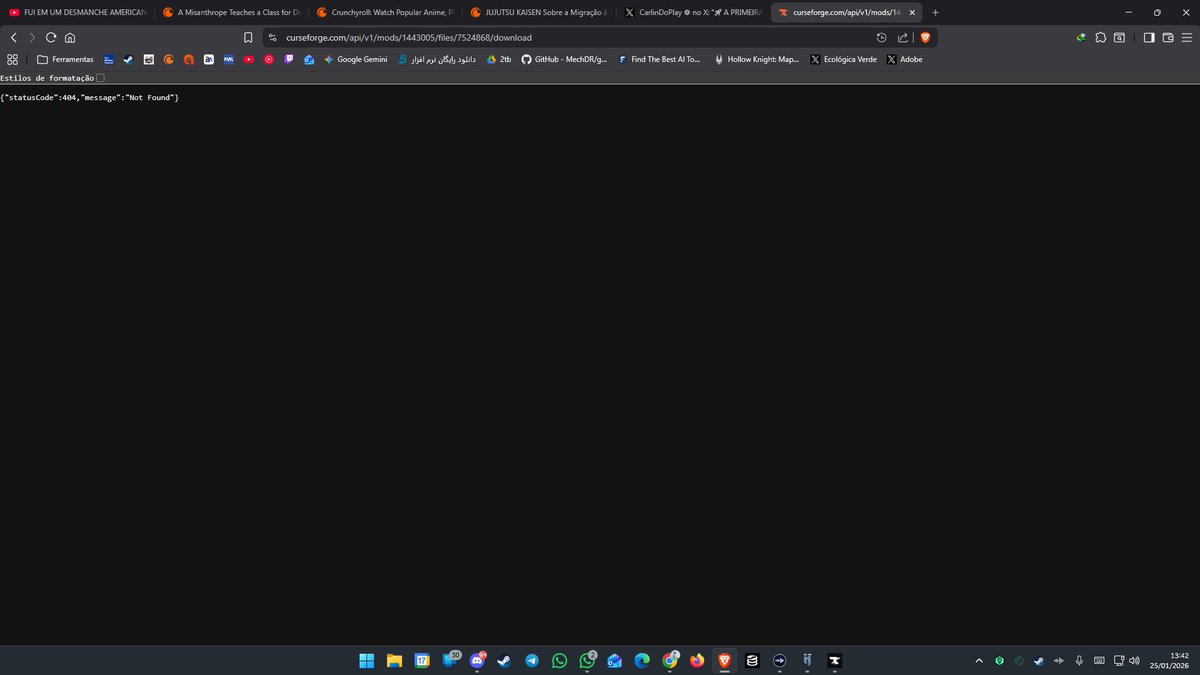1200x675 pixels.
Task: Open the Find The Best AI To... bookmark
Action: [659, 59]
